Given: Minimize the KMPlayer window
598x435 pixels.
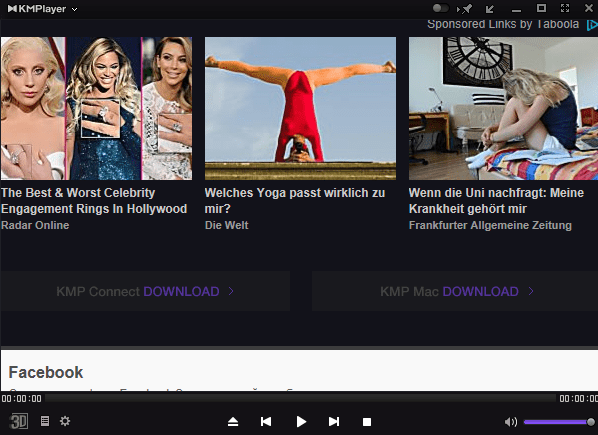Looking at the screenshot, I should point(516,11).
